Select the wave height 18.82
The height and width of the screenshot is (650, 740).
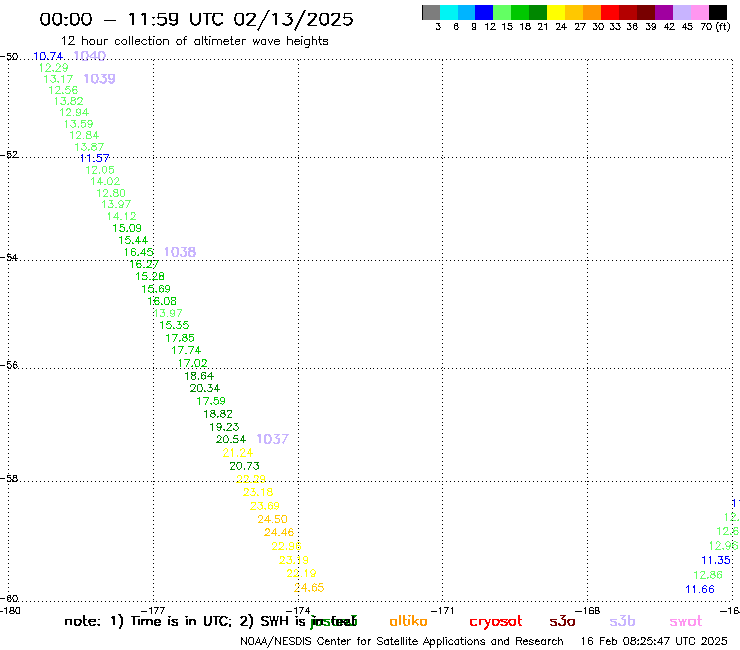pyautogui.click(x=218, y=414)
